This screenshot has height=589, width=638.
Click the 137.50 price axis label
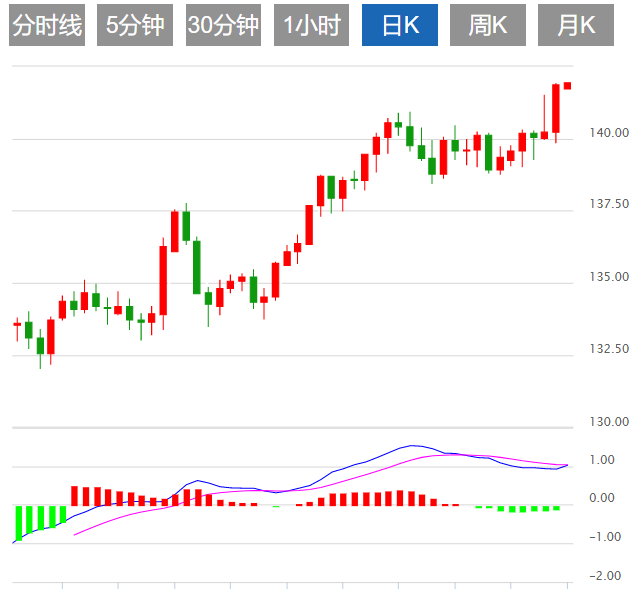tap(609, 204)
